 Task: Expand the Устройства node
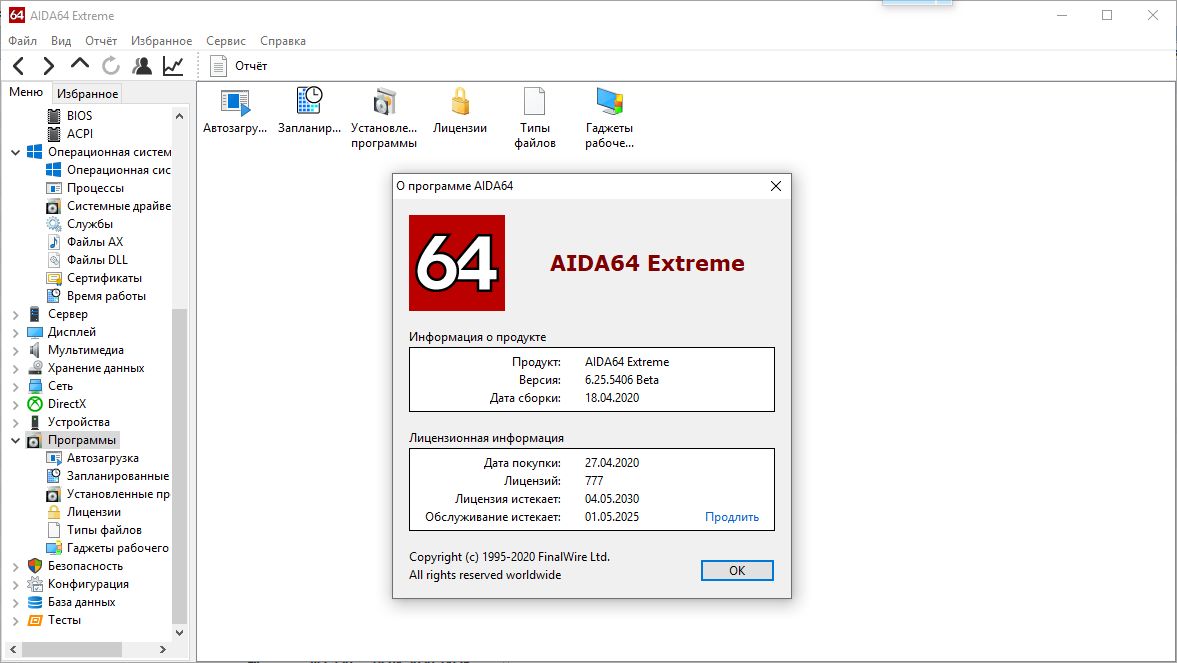[x=15, y=423]
